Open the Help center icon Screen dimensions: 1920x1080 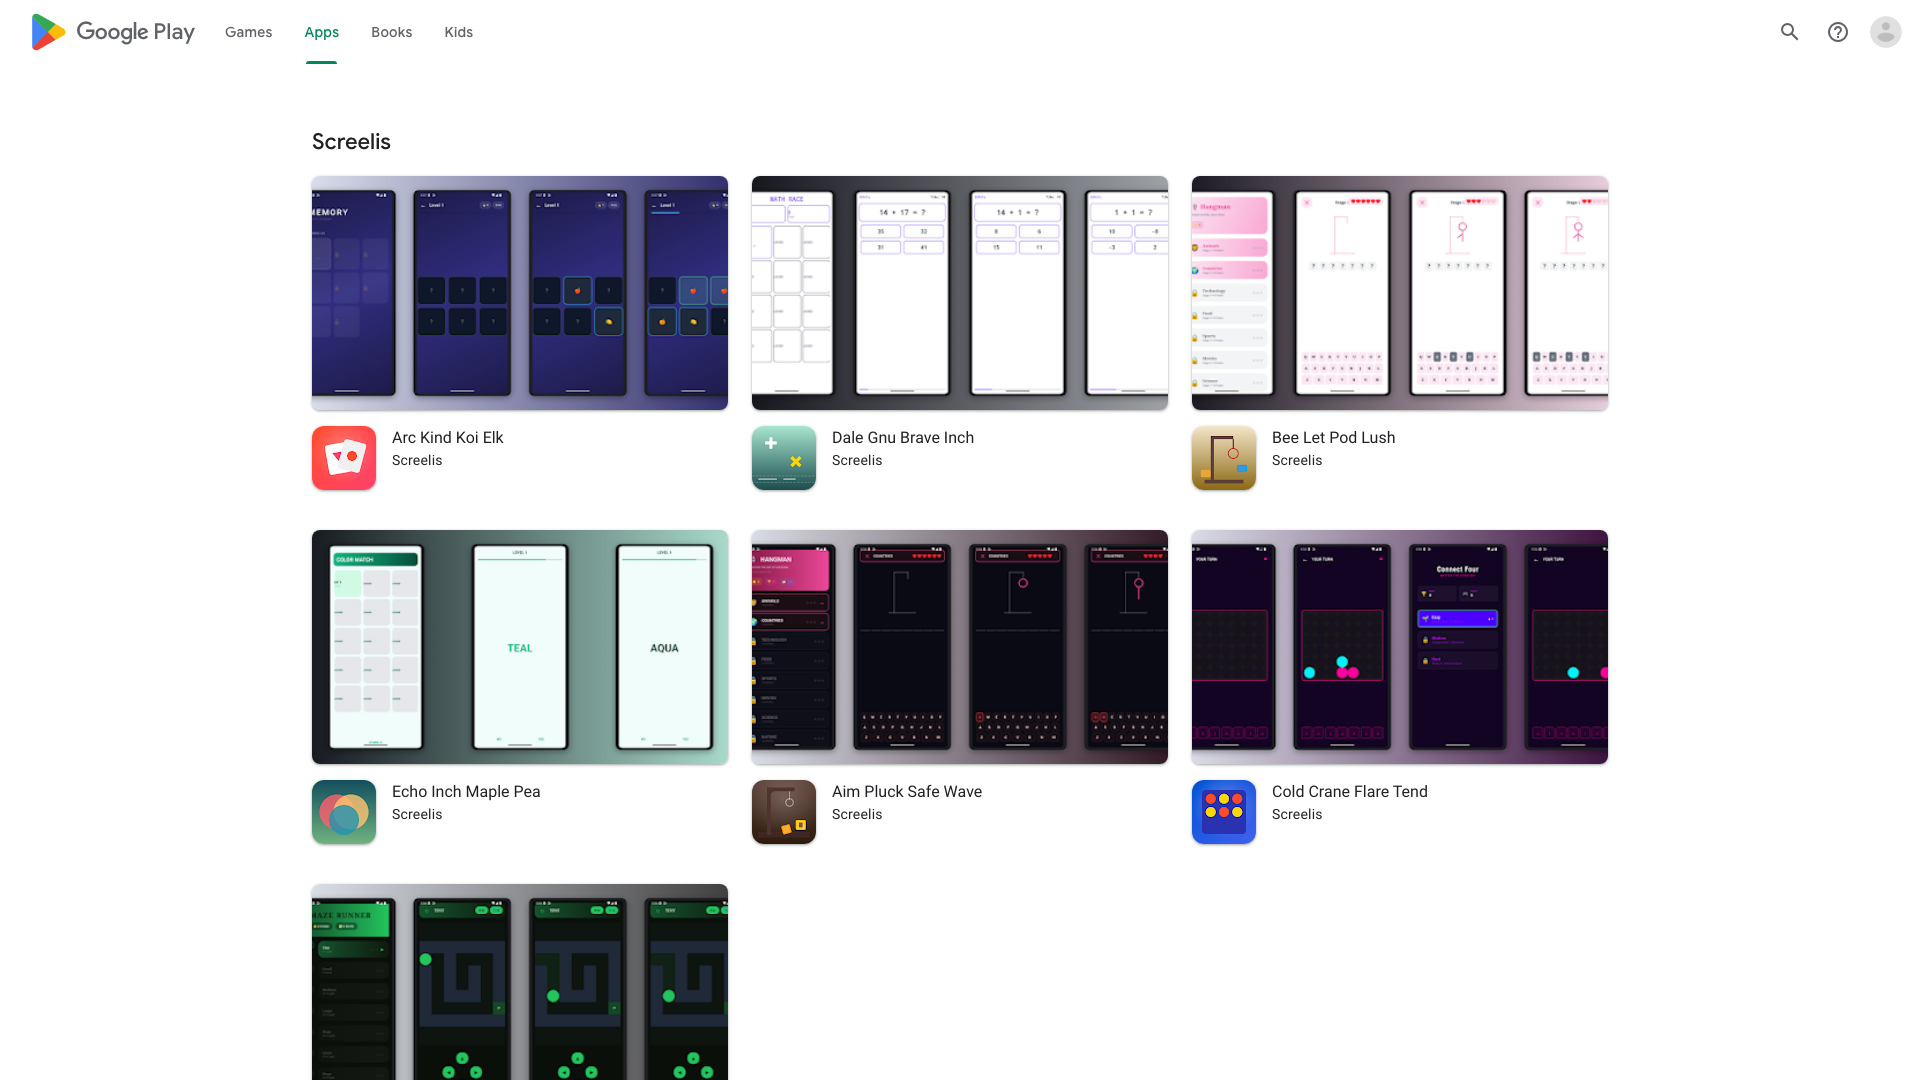(1838, 32)
